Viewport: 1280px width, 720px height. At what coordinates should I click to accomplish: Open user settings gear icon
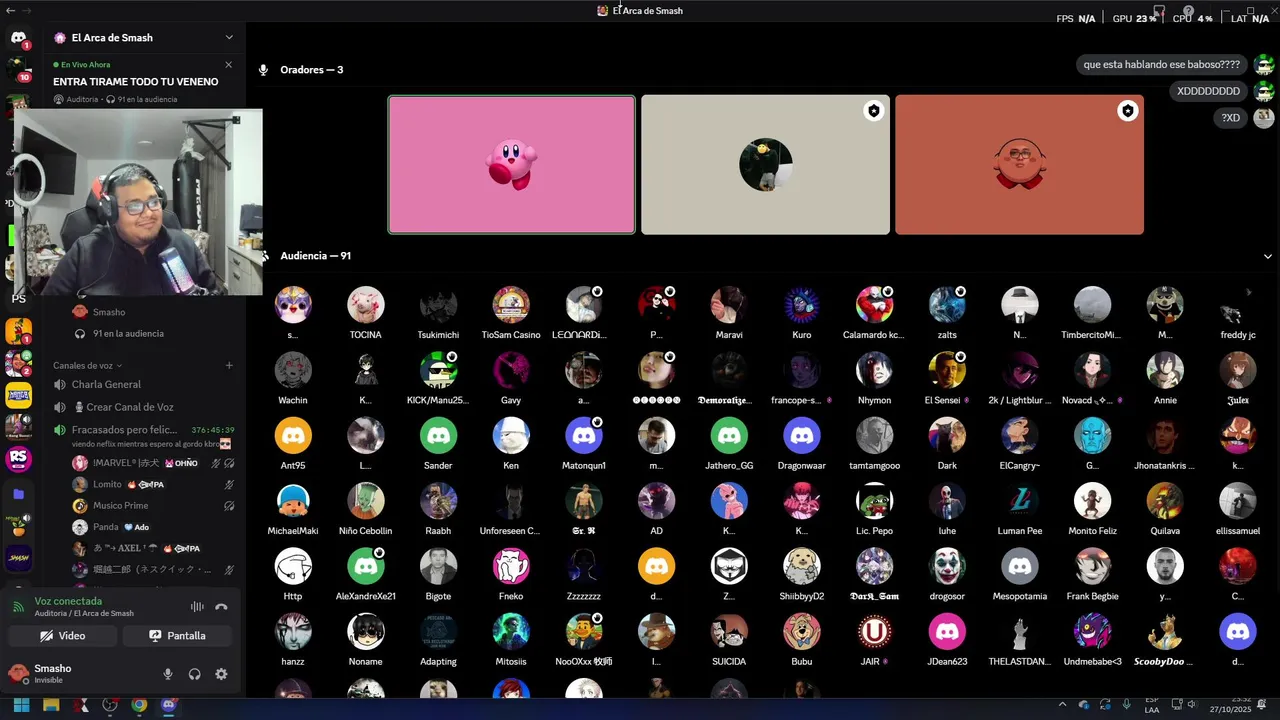click(x=221, y=674)
